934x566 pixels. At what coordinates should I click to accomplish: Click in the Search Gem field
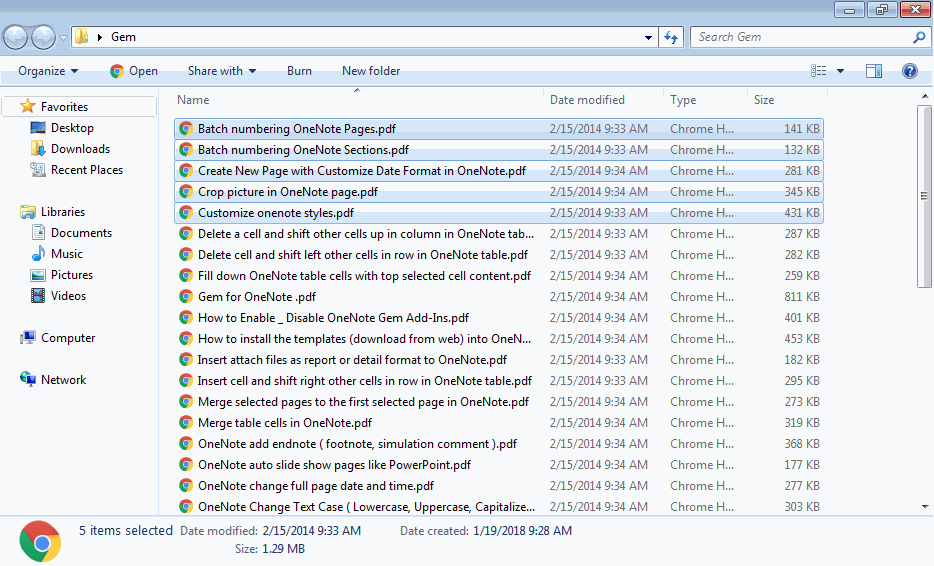[x=800, y=37]
